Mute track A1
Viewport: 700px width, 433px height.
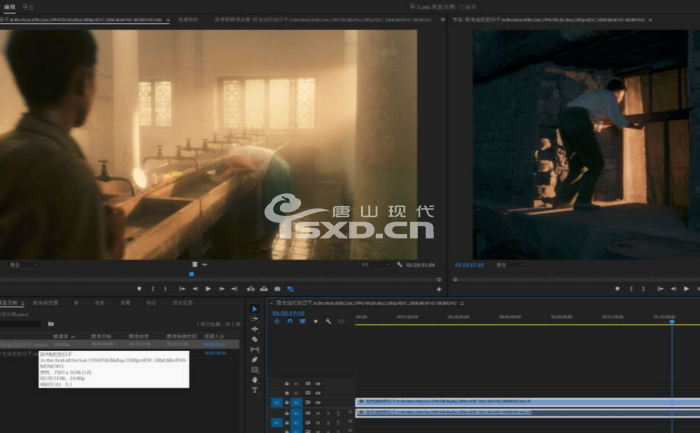click(x=318, y=413)
